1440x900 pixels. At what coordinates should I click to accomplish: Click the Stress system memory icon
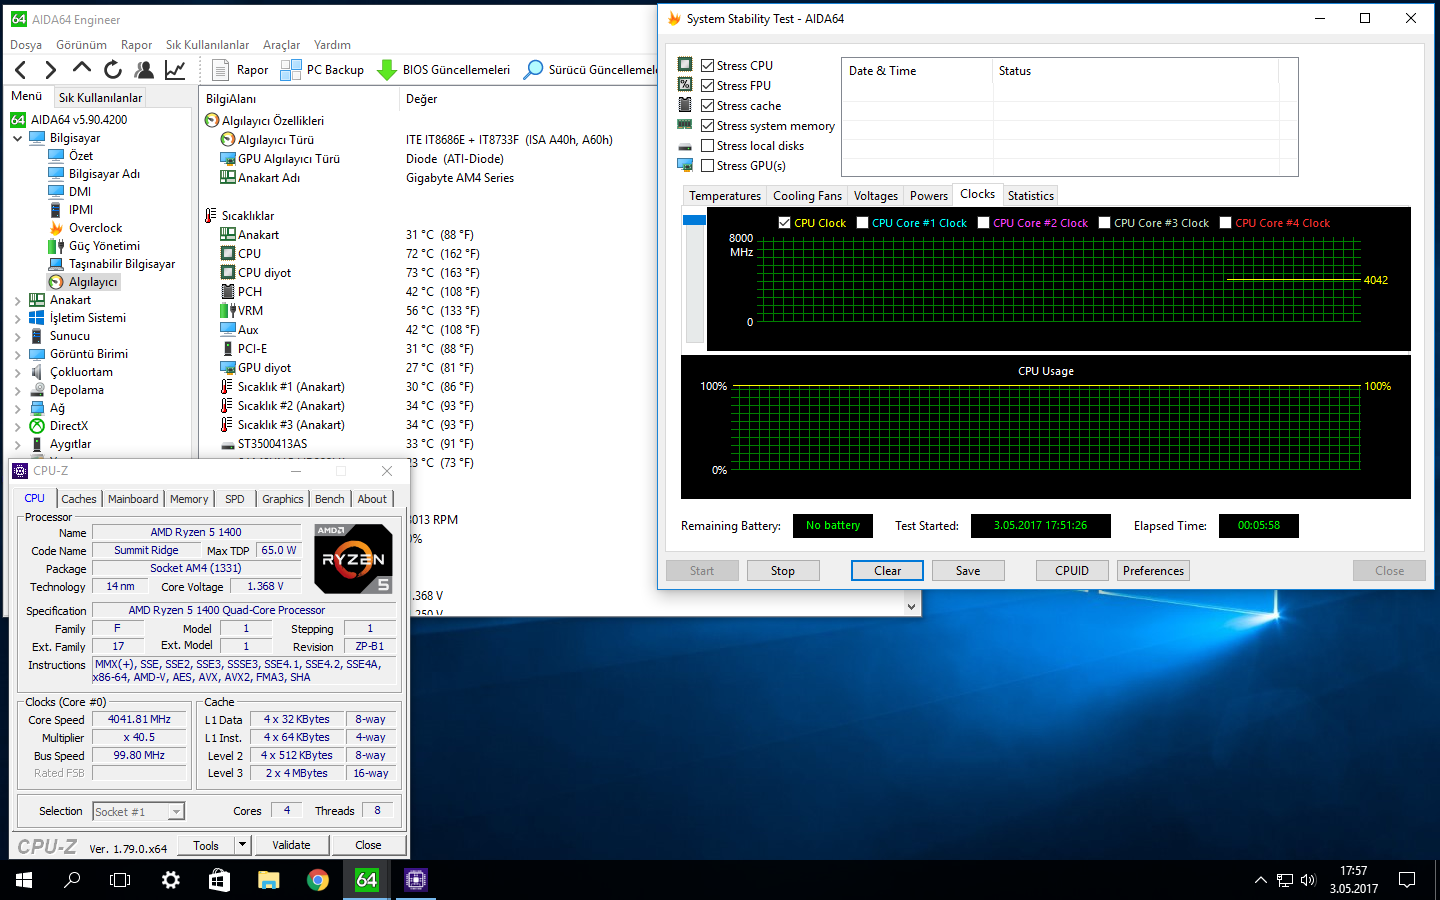685,125
